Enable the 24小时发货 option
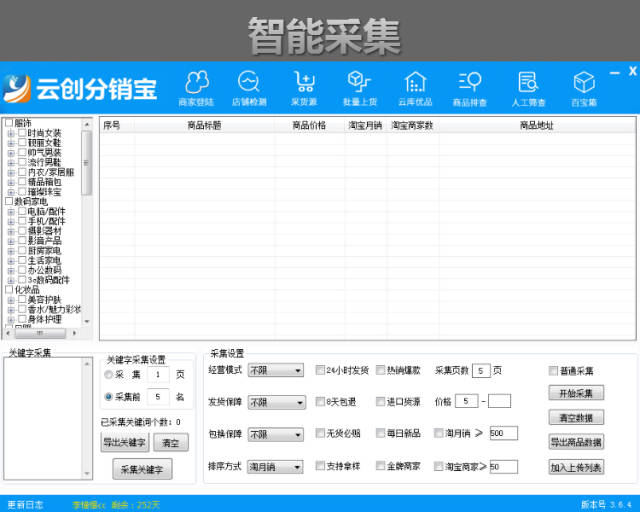 pos(320,370)
